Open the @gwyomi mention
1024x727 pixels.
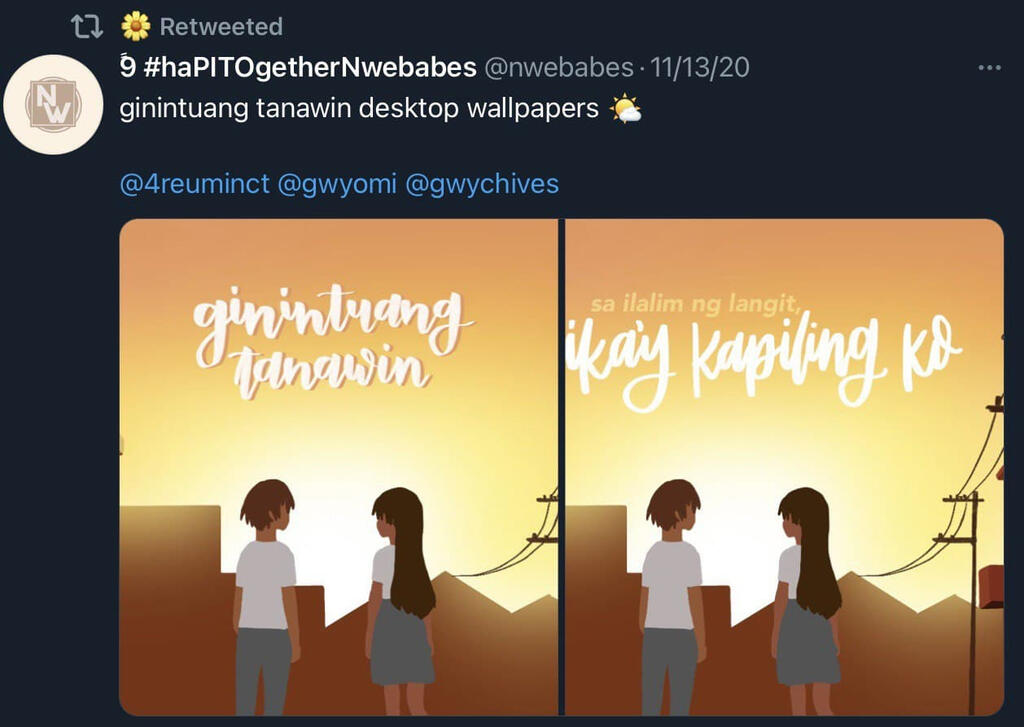pos(337,184)
